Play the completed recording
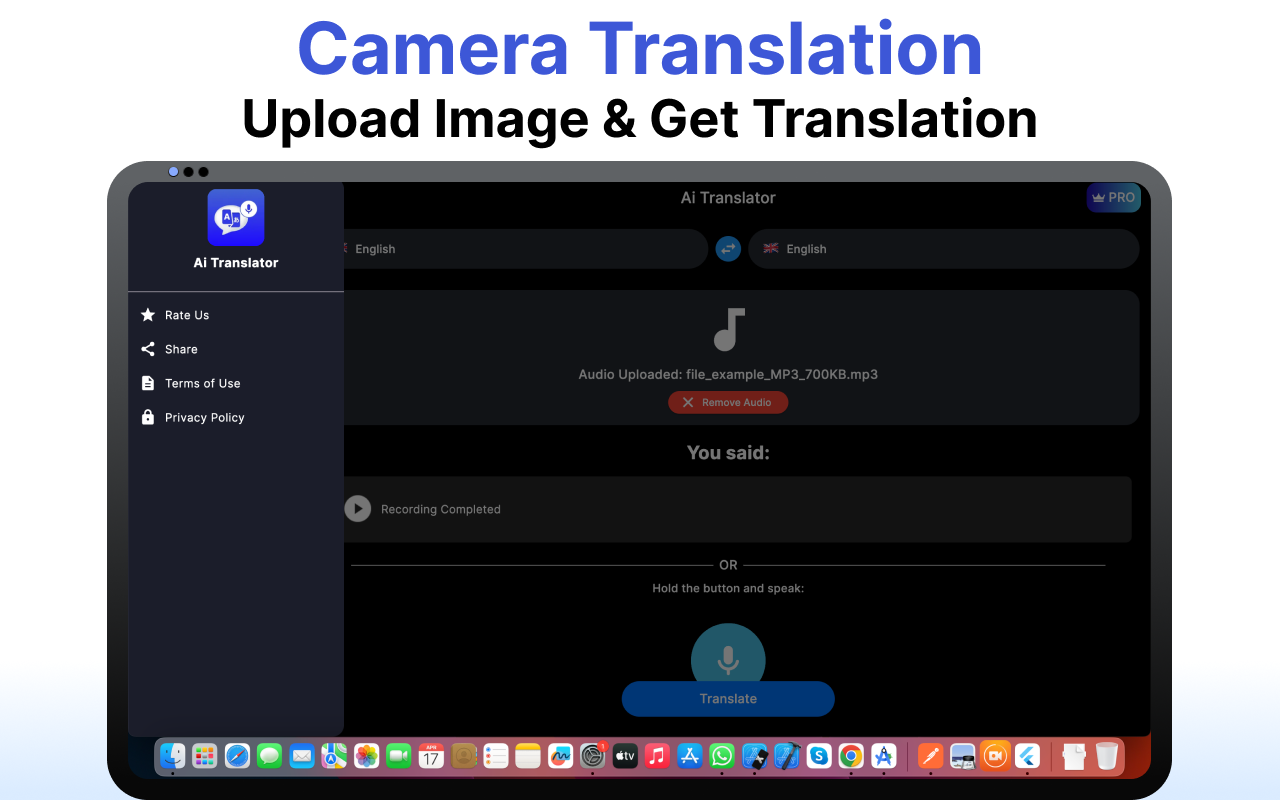 357,509
